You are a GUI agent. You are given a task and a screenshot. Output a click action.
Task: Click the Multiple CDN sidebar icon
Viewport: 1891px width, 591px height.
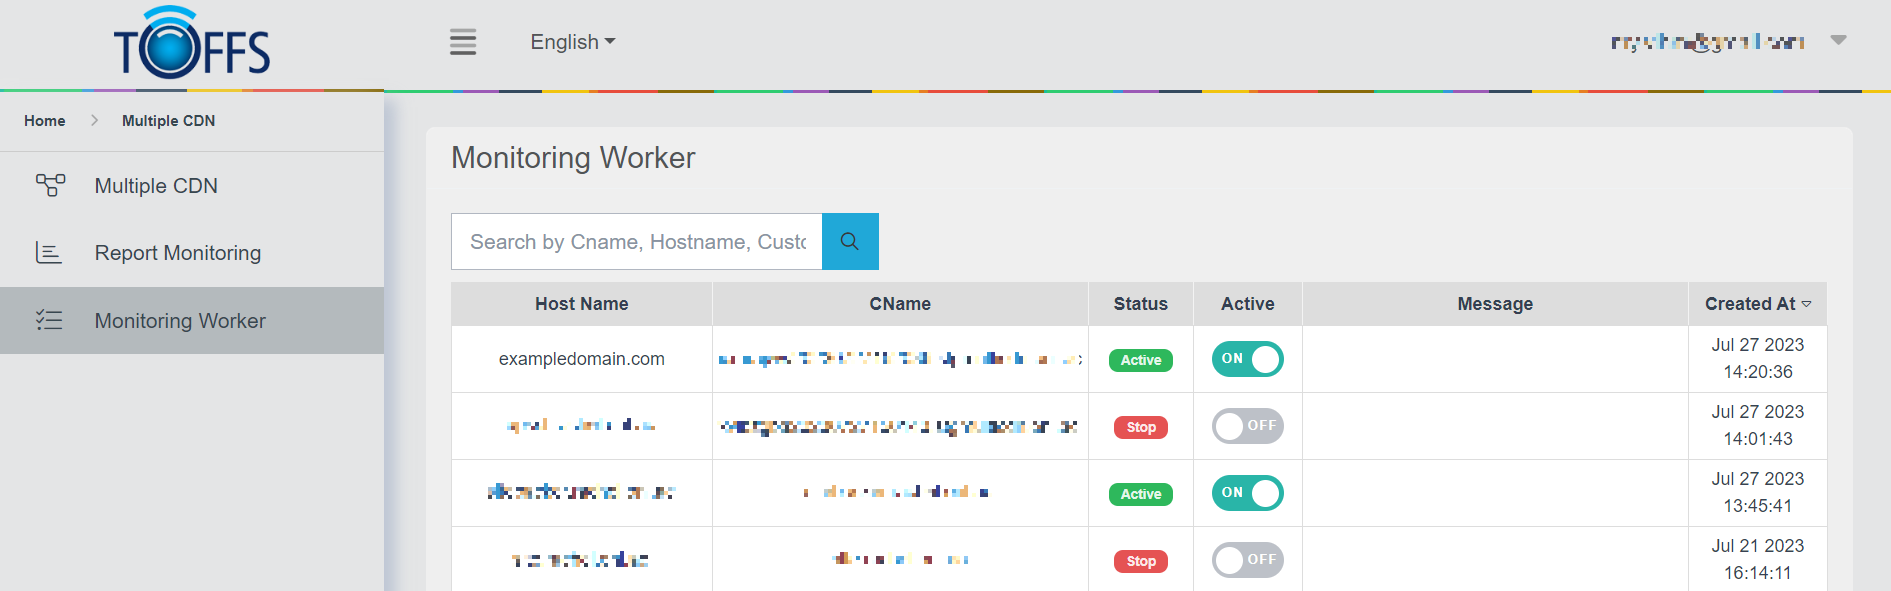[50, 186]
